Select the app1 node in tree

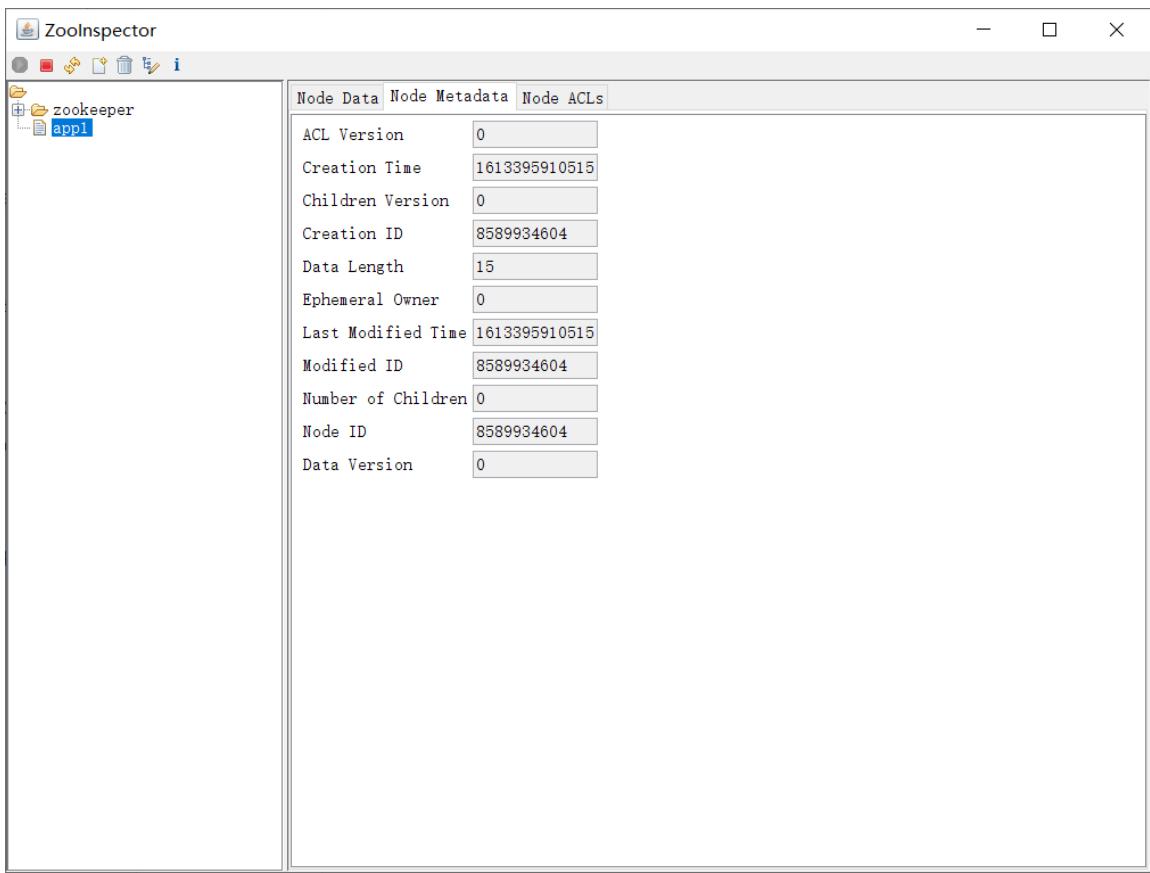coord(71,128)
